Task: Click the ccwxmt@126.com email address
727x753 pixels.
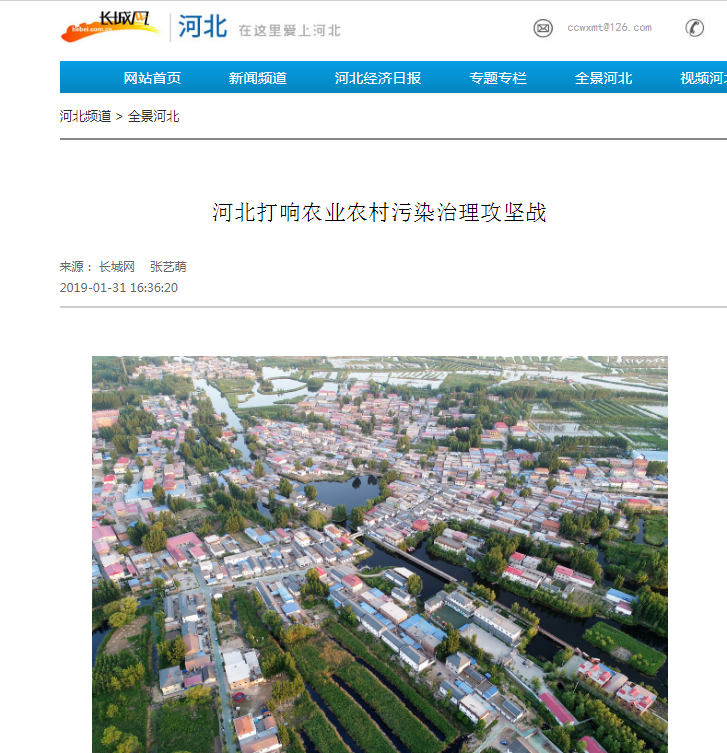Action: point(609,28)
